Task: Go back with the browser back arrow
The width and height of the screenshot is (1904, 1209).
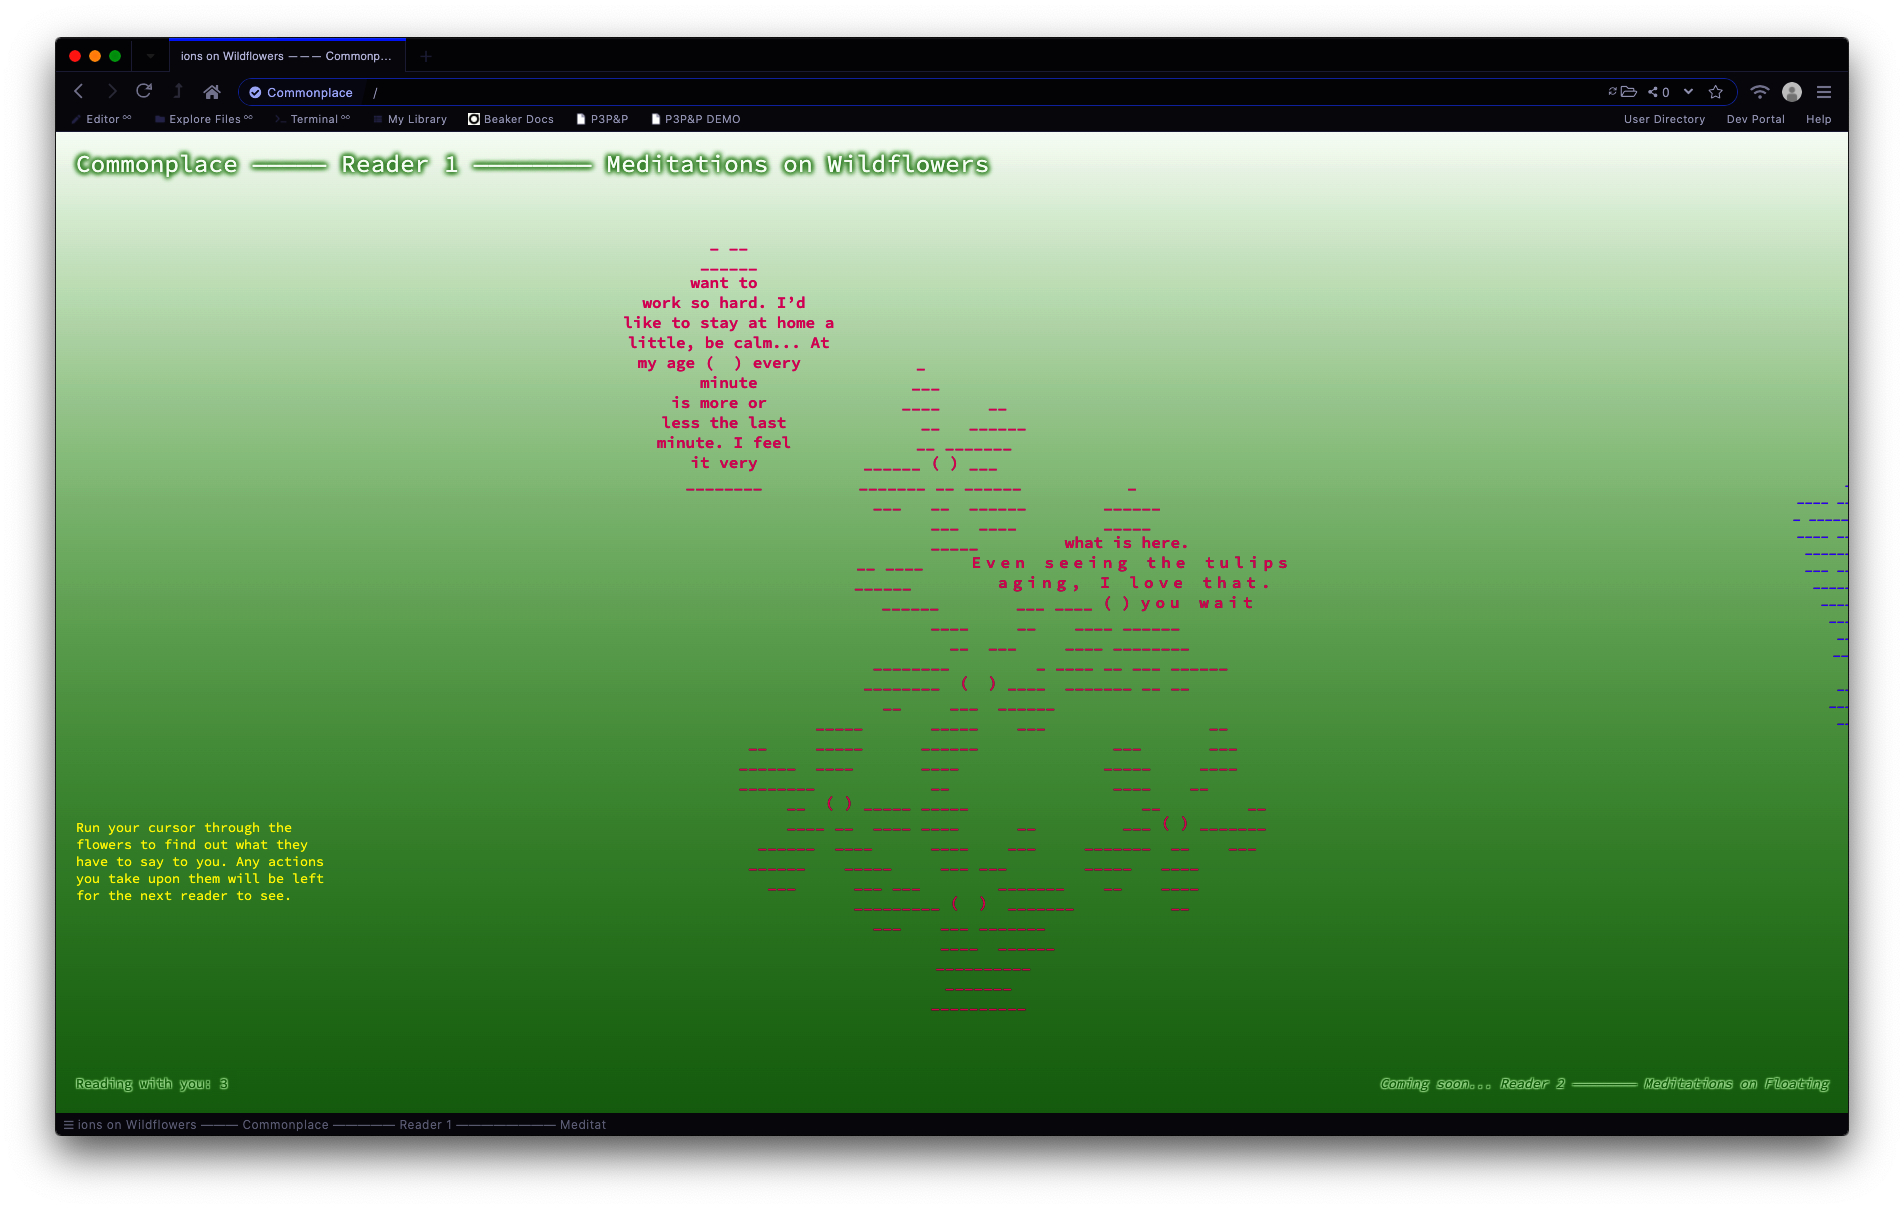Action: click(x=79, y=92)
